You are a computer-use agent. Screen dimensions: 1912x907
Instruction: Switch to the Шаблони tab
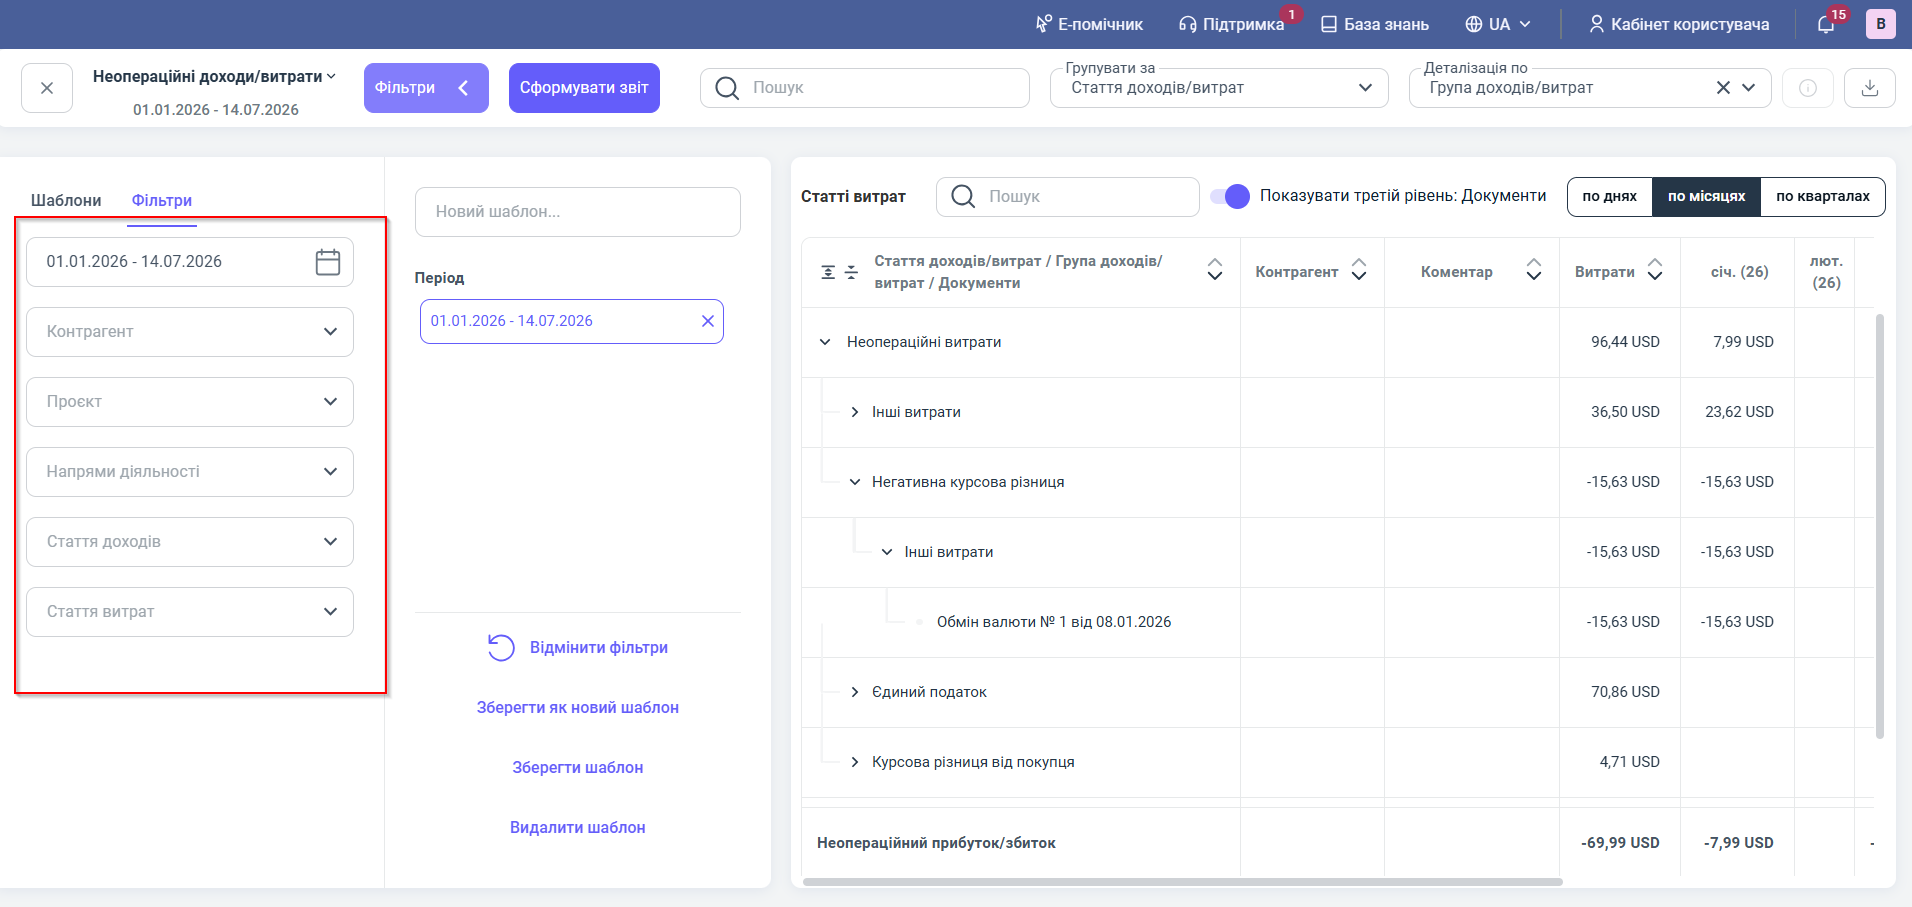(66, 201)
